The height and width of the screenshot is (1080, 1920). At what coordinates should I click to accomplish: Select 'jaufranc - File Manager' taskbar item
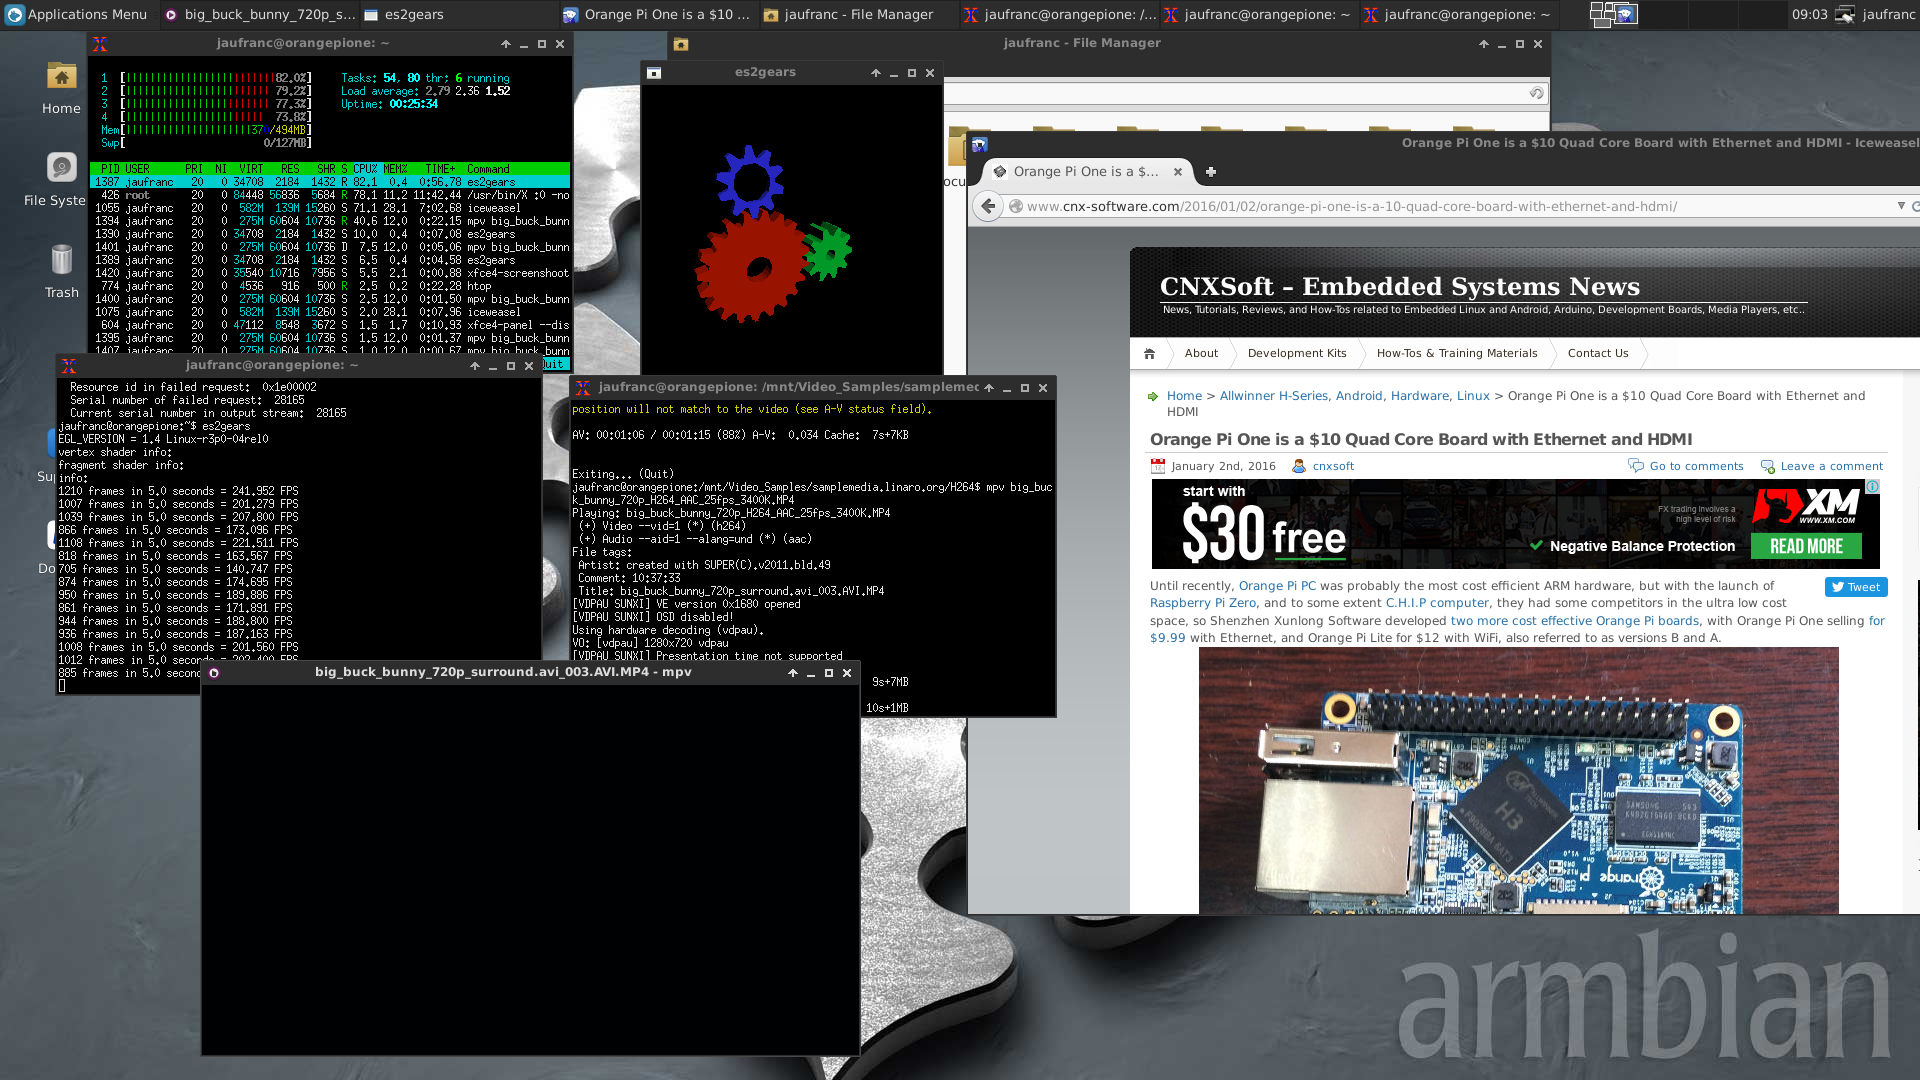[857, 14]
